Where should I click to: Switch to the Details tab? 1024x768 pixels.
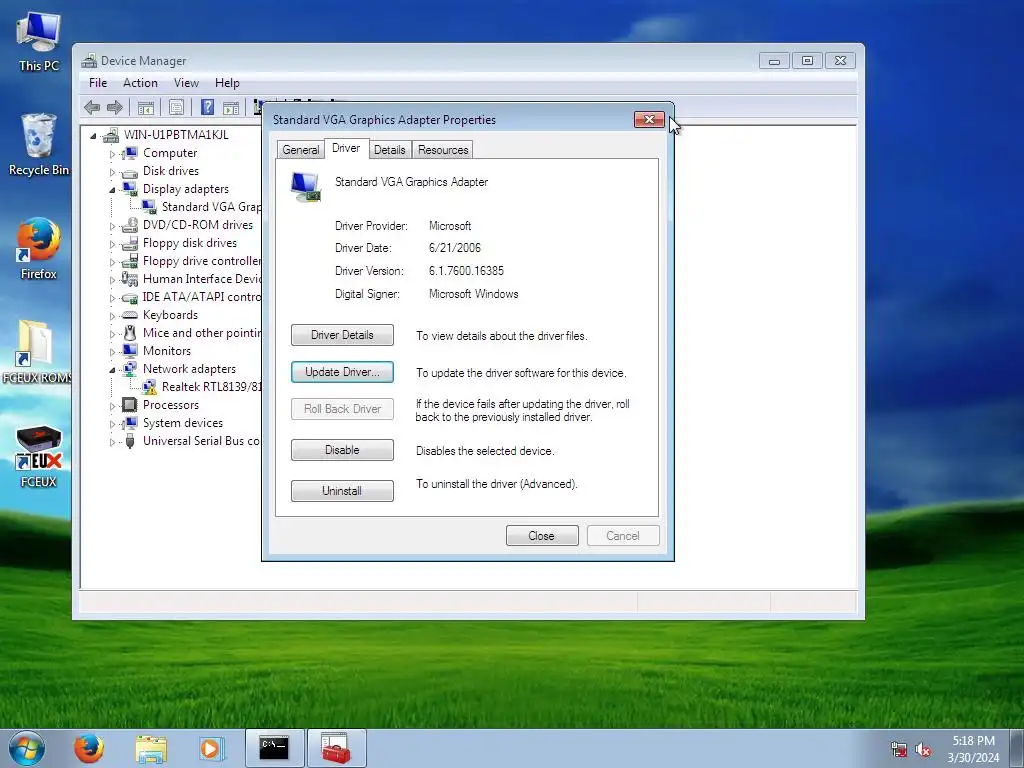(x=390, y=150)
